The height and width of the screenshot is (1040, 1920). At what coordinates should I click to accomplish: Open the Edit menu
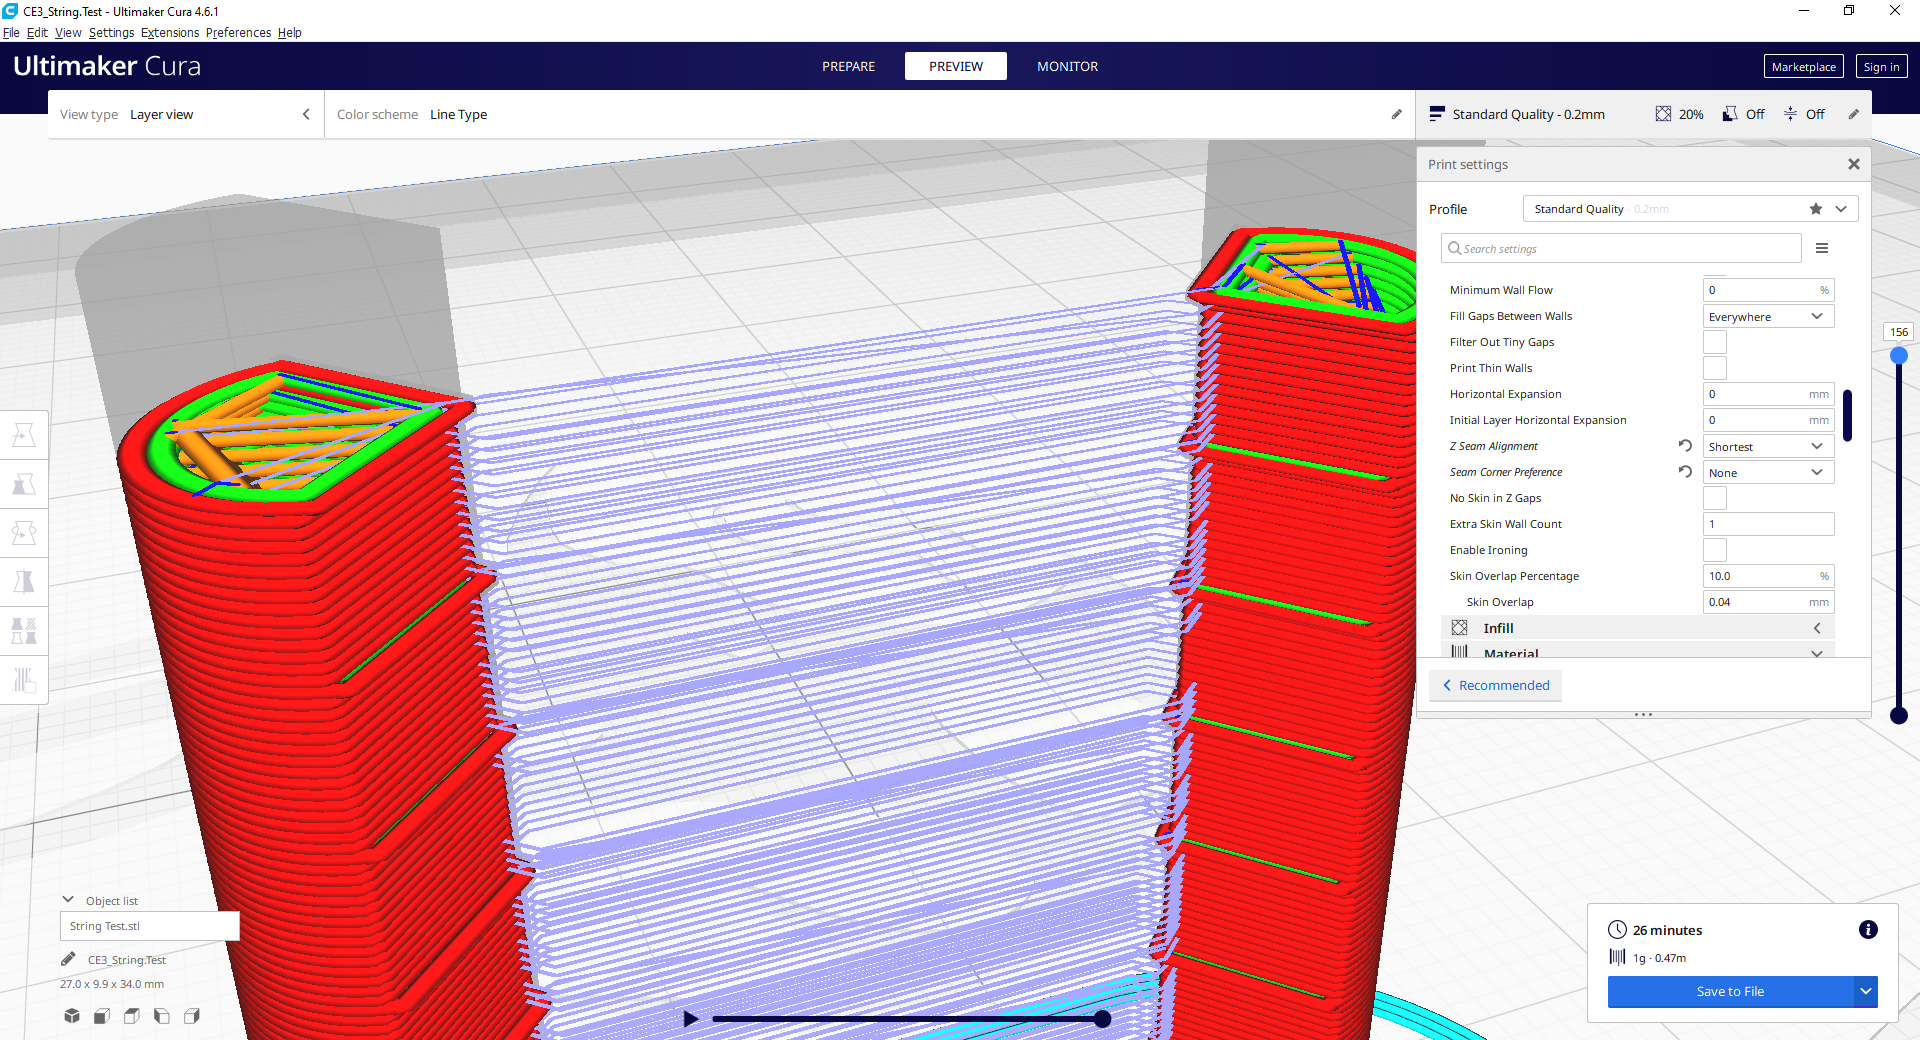pyautogui.click(x=37, y=32)
